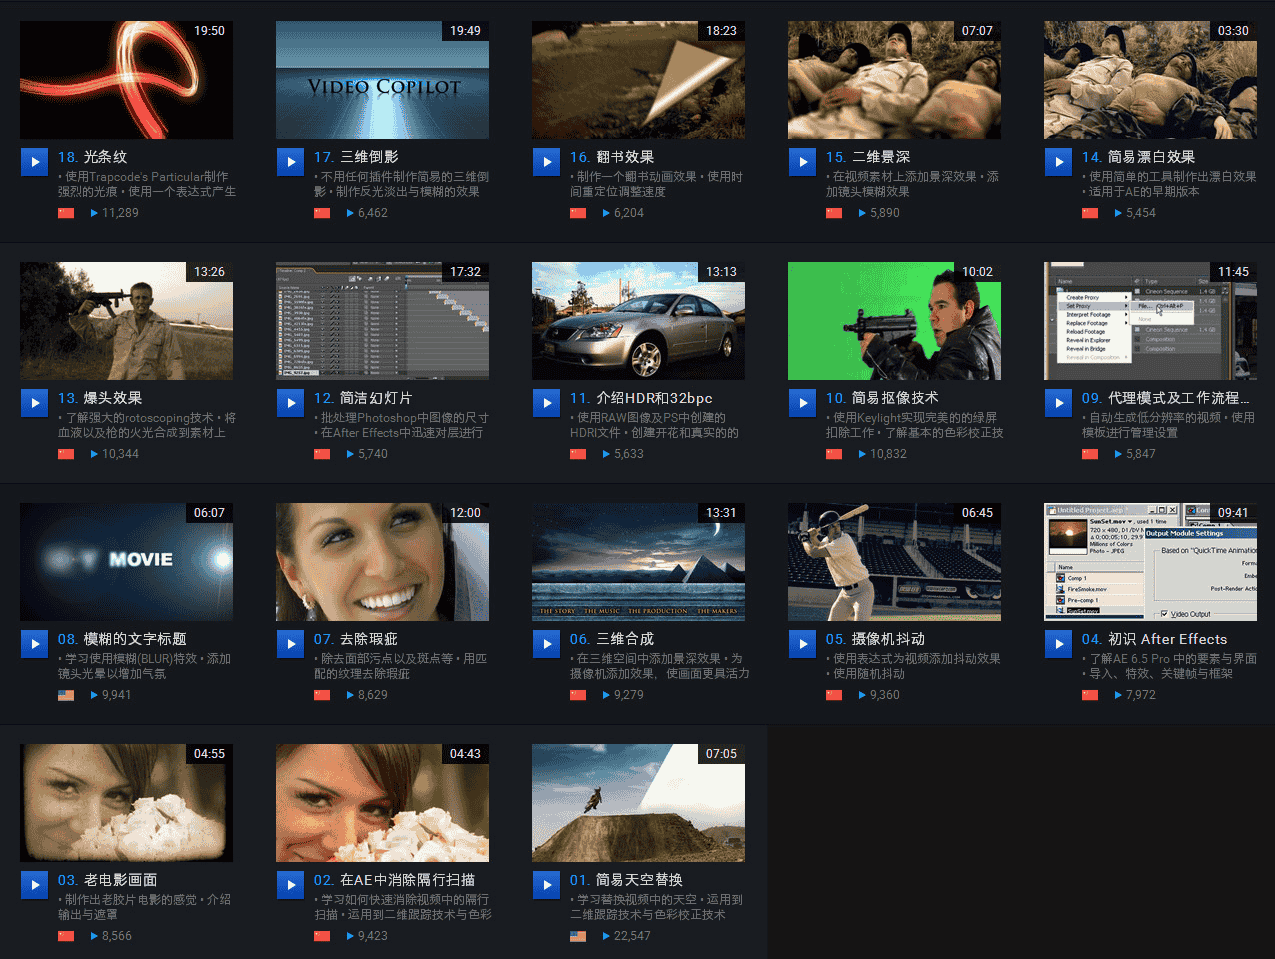
Task: Click play icon beside 02. 在AE中消除隔行扫描
Action: [290, 884]
